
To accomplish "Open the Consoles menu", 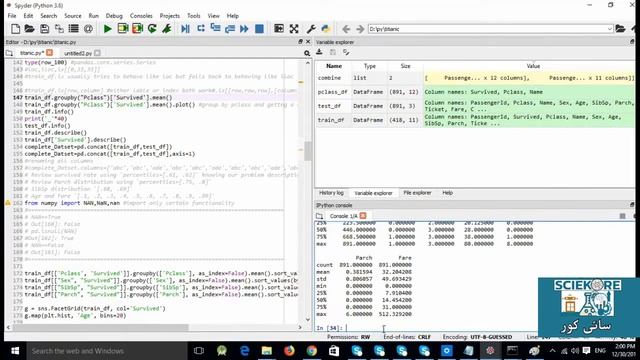I will tap(141, 16).
